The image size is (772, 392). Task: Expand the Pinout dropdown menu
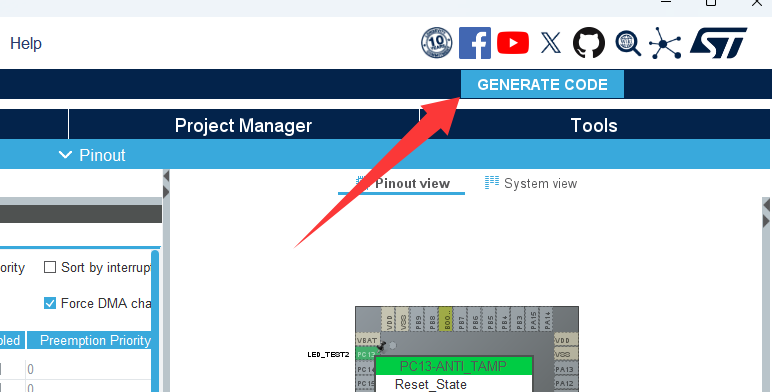pyautogui.click(x=93, y=155)
